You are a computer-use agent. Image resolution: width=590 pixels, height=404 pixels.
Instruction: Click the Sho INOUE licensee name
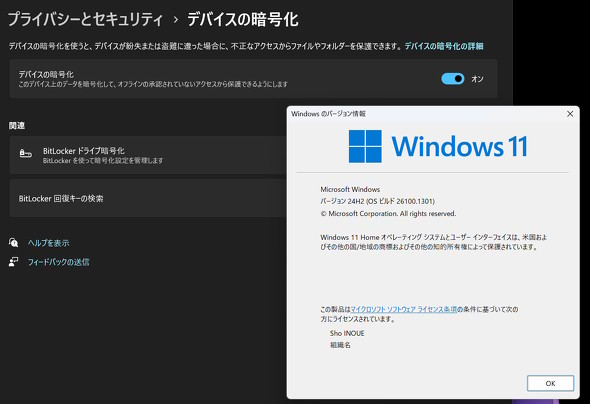pos(347,333)
